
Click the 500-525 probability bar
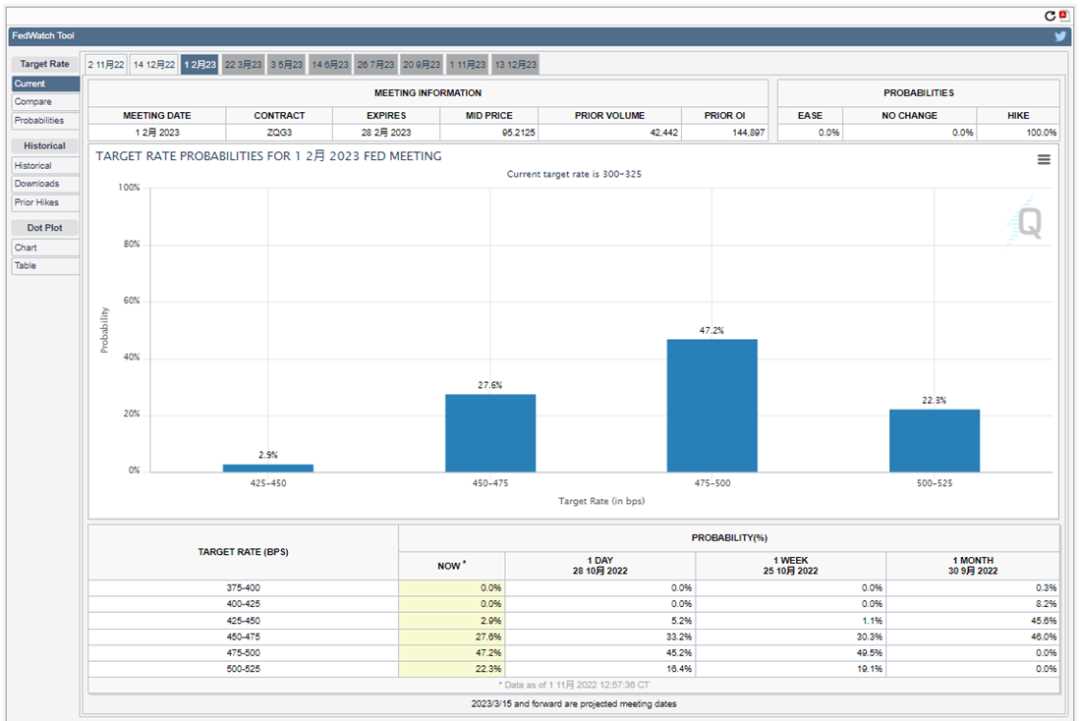[x=934, y=440]
